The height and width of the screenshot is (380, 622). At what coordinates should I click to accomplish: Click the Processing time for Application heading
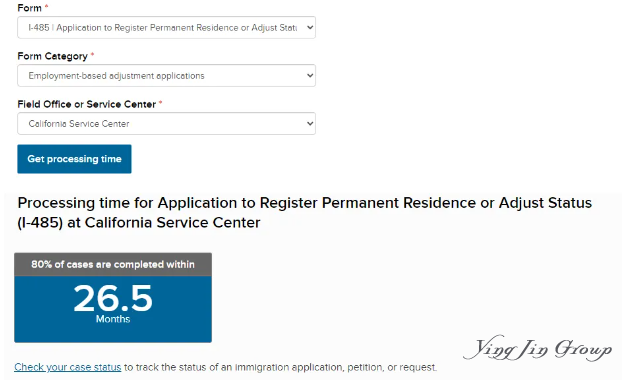(305, 213)
